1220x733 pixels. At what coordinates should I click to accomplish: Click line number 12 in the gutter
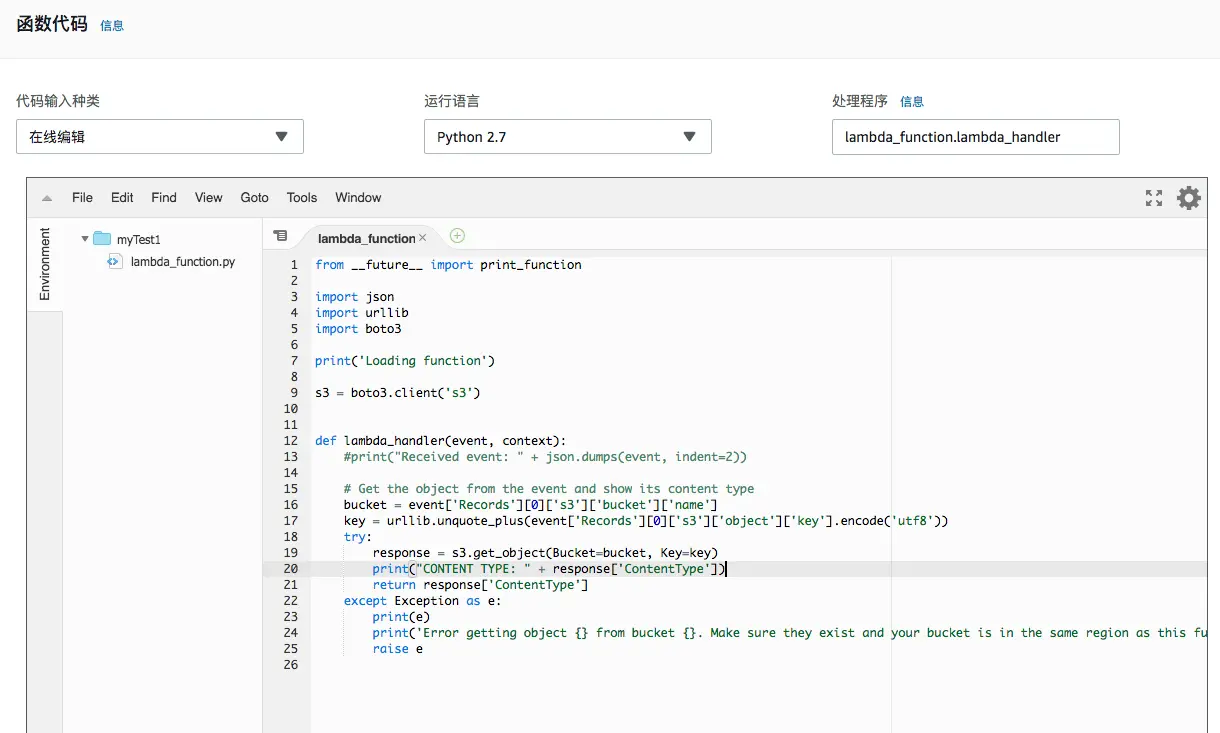(x=291, y=441)
